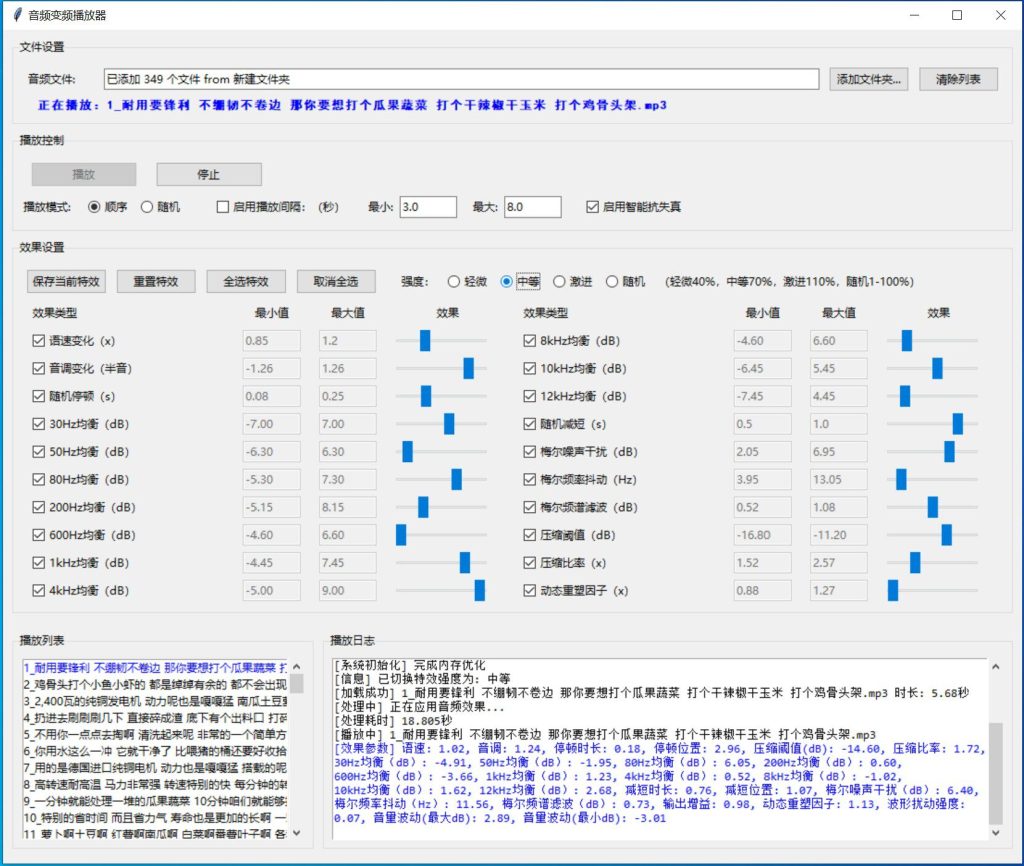Focus the 最小 interval field showing 3.0

click(428, 207)
